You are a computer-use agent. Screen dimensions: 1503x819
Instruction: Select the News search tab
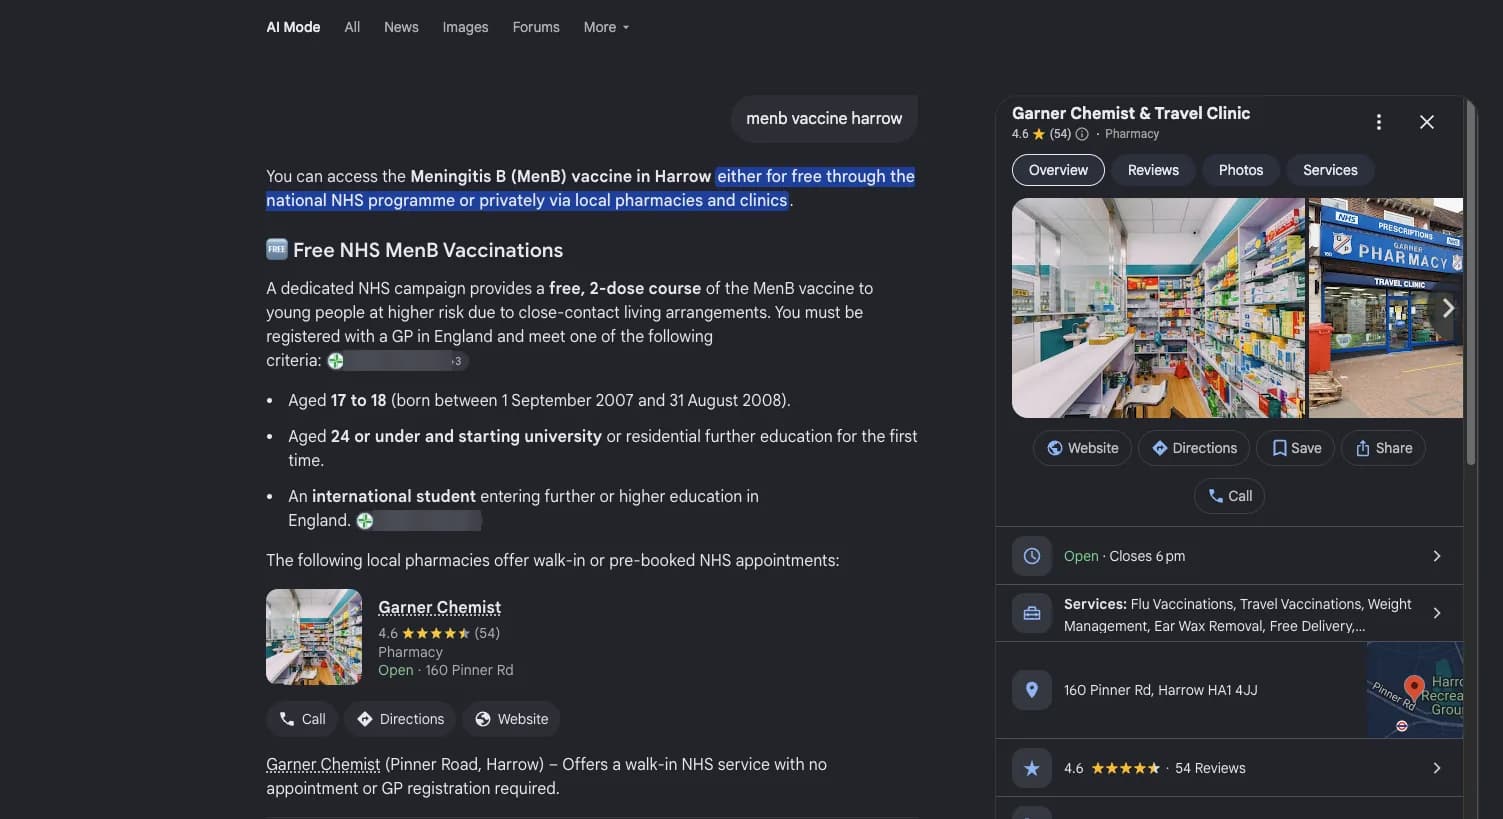pos(401,27)
